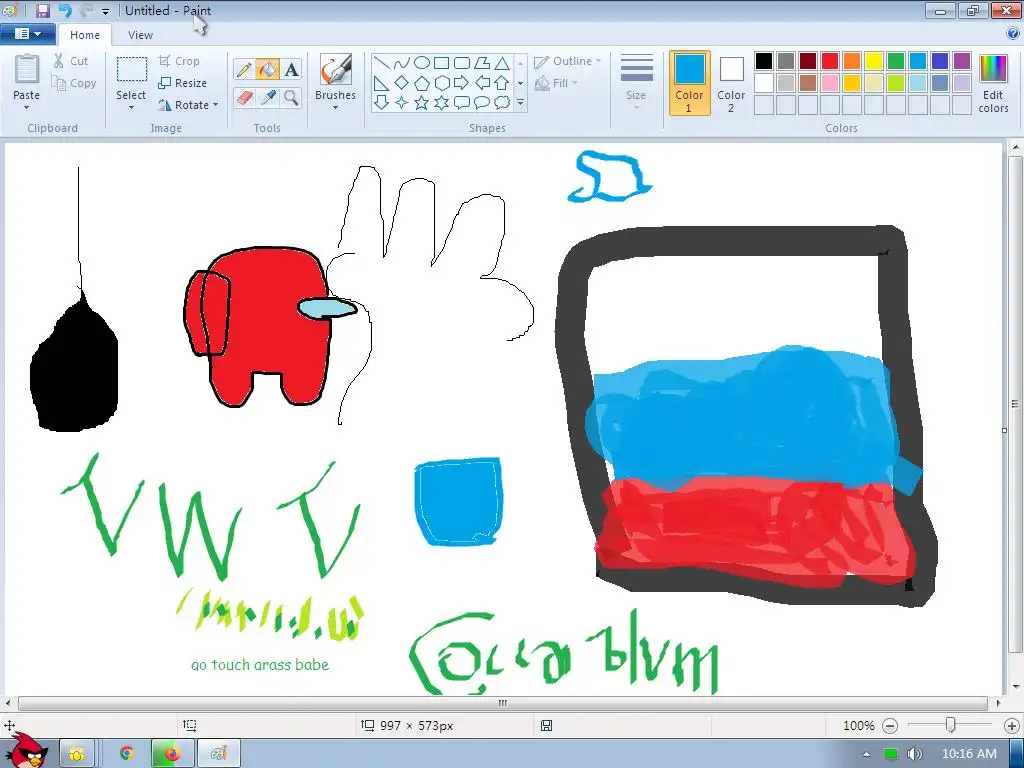The width and height of the screenshot is (1024, 768).
Task: Open Customize Quick Access Toolbar arrow
Action: click(x=105, y=11)
